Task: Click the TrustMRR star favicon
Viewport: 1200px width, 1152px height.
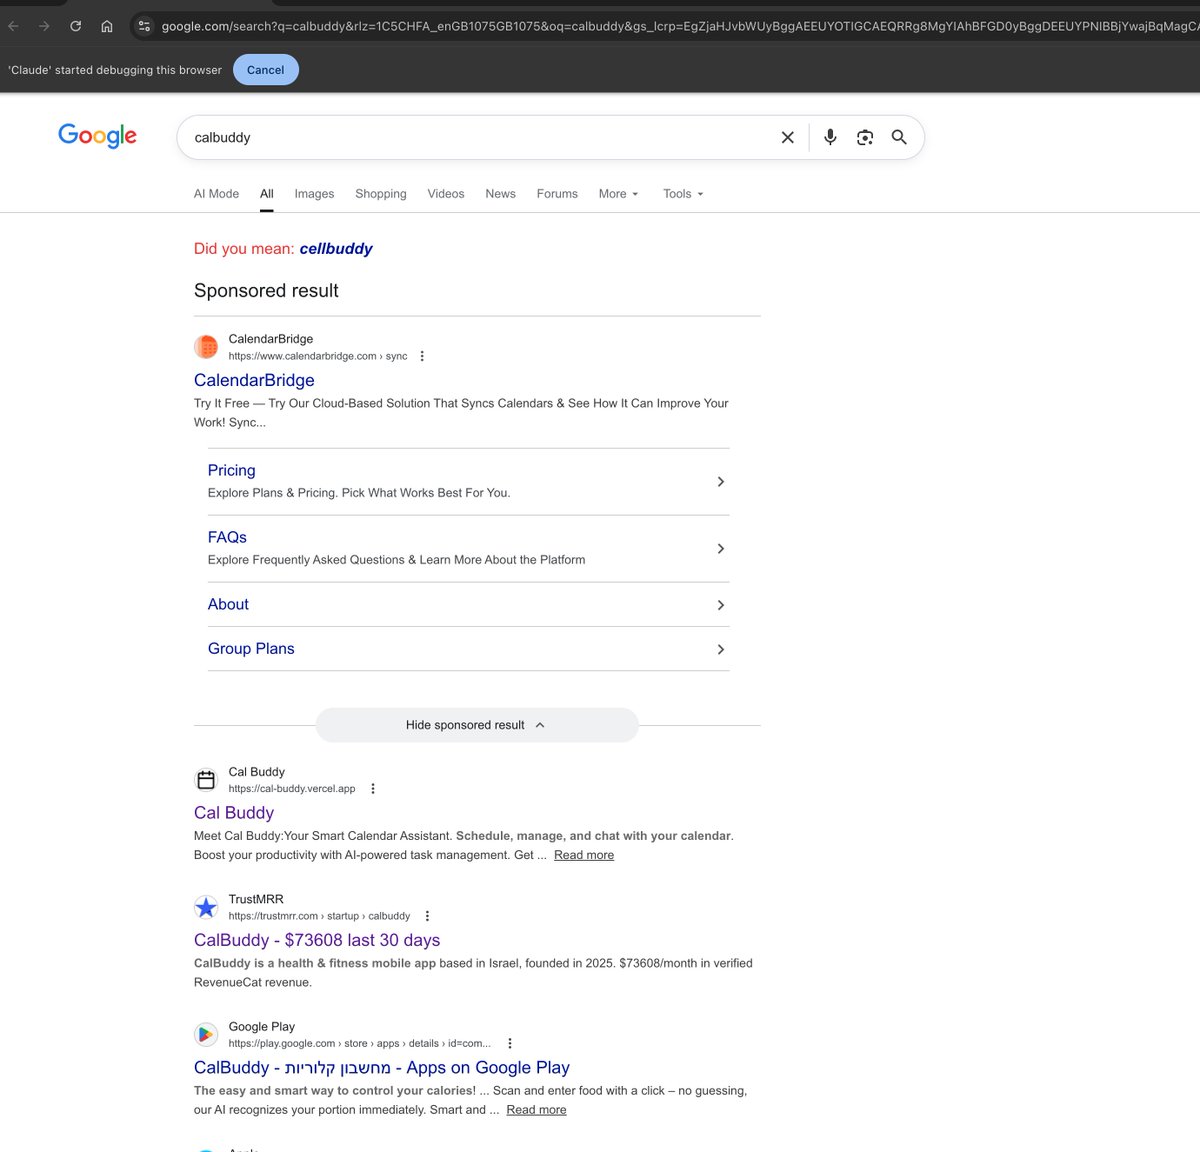Action: [x=206, y=907]
